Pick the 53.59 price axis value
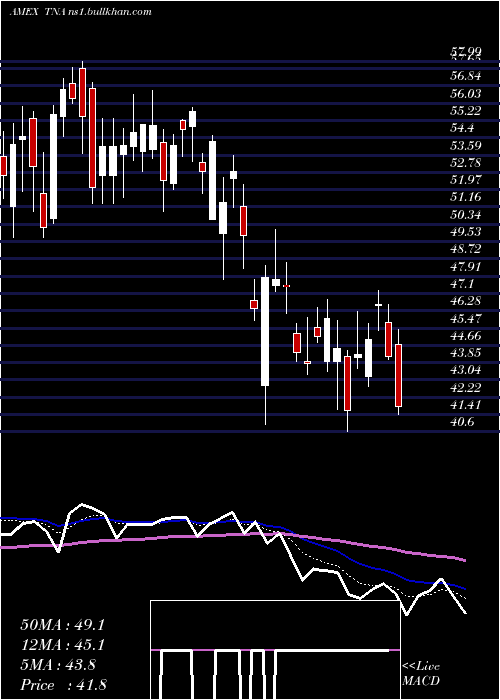Viewport: 500px width, 700px height. (466, 146)
